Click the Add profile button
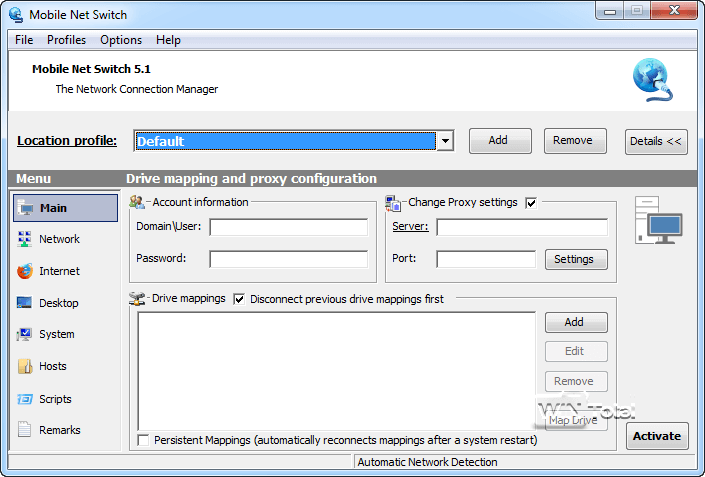The width and height of the screenshot is (705, 477). (500, 141)
